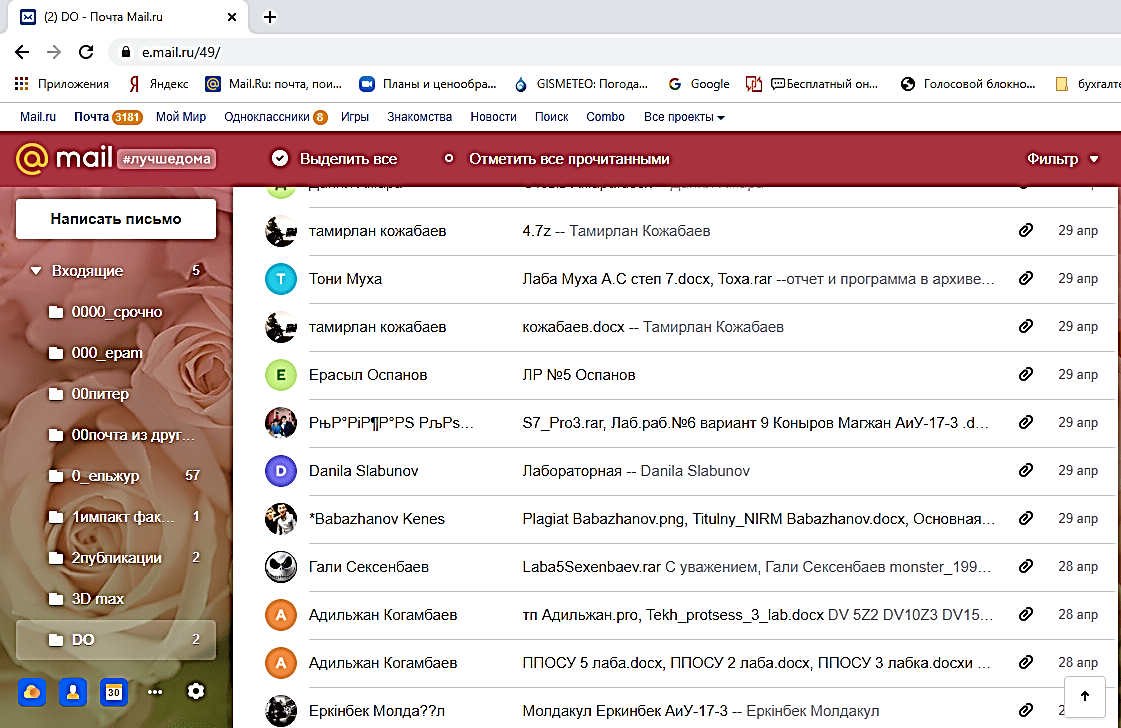Open the Фильтр dropdown
The height and width of the screenshot is (728, 1121).
[x=1062, y=159]
